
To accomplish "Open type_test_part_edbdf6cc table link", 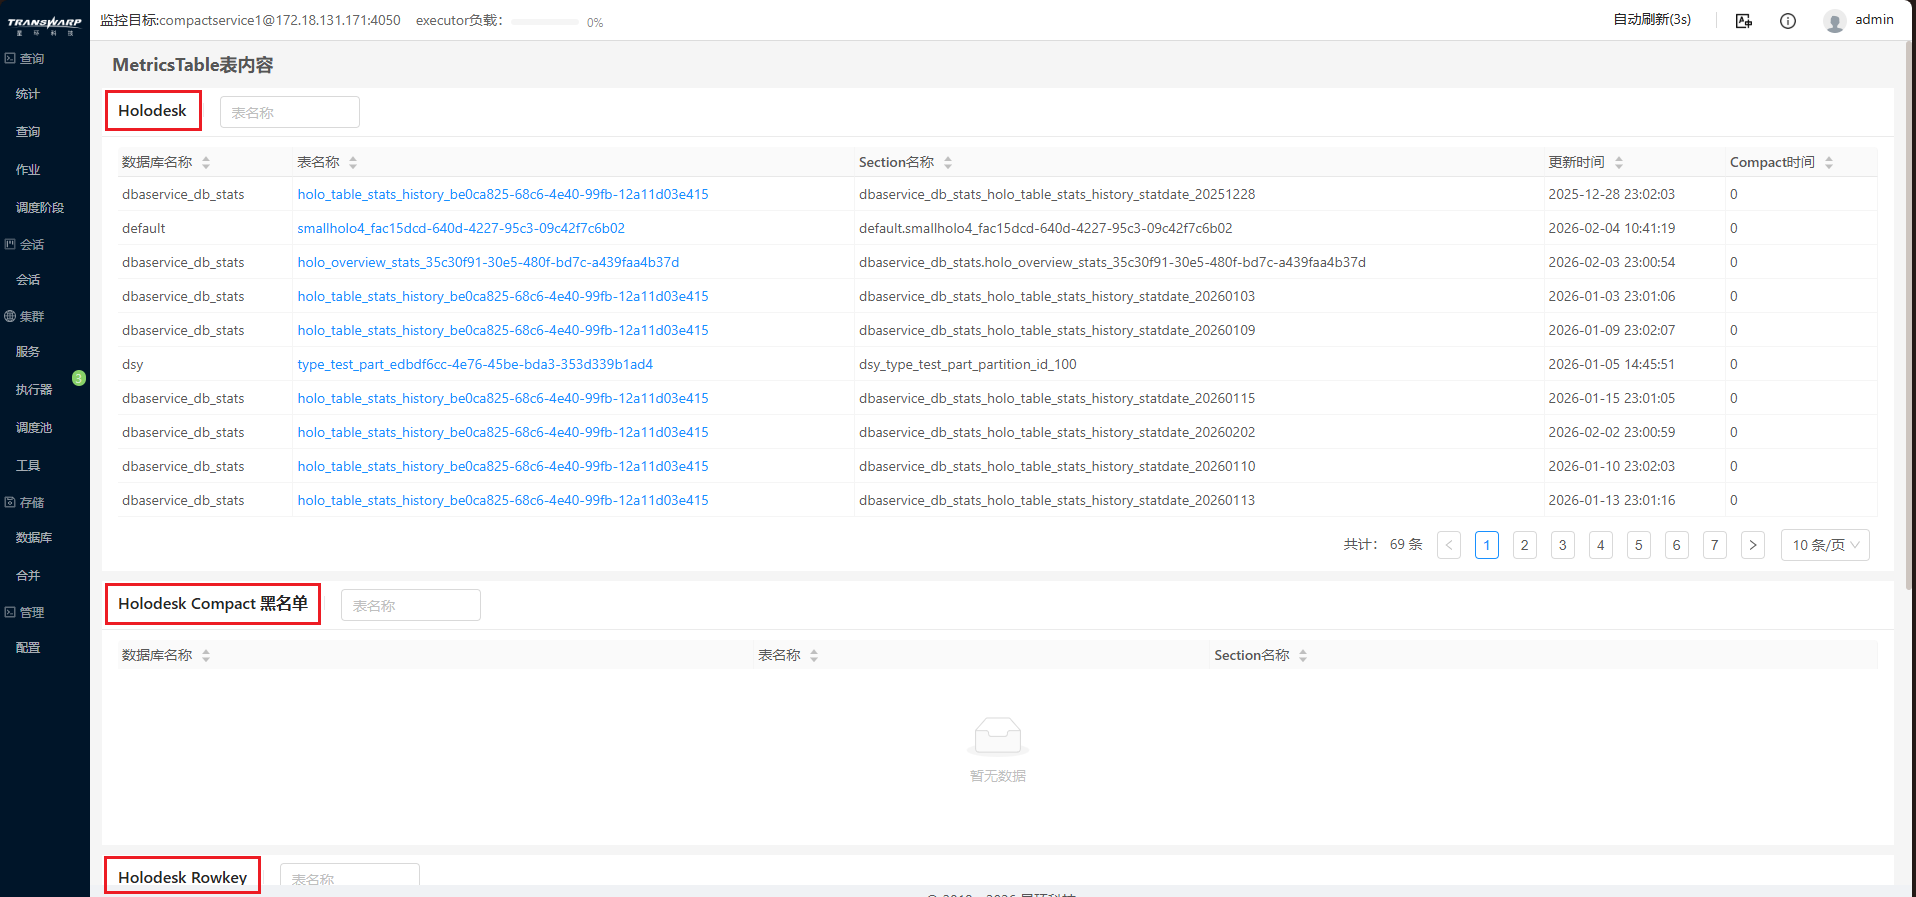I will click(x=475, y=364).
